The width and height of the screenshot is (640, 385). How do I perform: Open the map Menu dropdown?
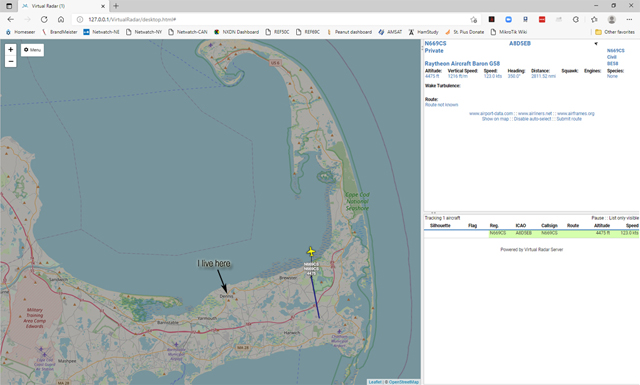(32, 50)
